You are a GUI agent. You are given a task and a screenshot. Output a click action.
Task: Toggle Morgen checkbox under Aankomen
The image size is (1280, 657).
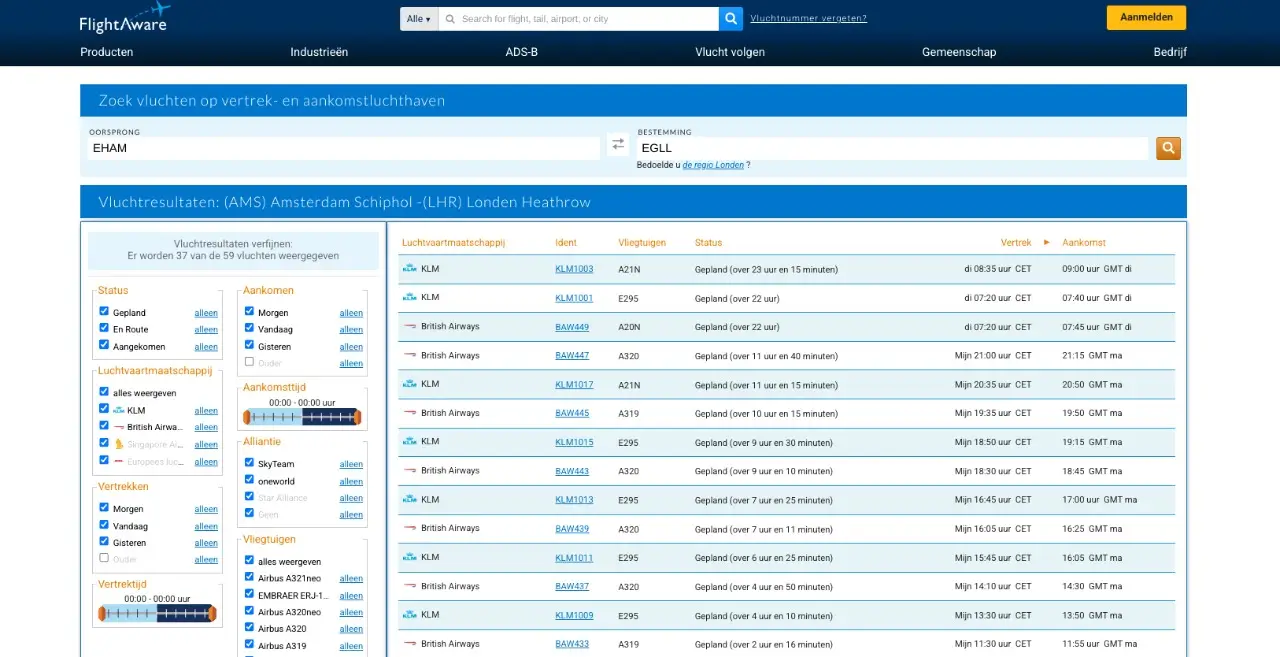click(x=249, y=312)
